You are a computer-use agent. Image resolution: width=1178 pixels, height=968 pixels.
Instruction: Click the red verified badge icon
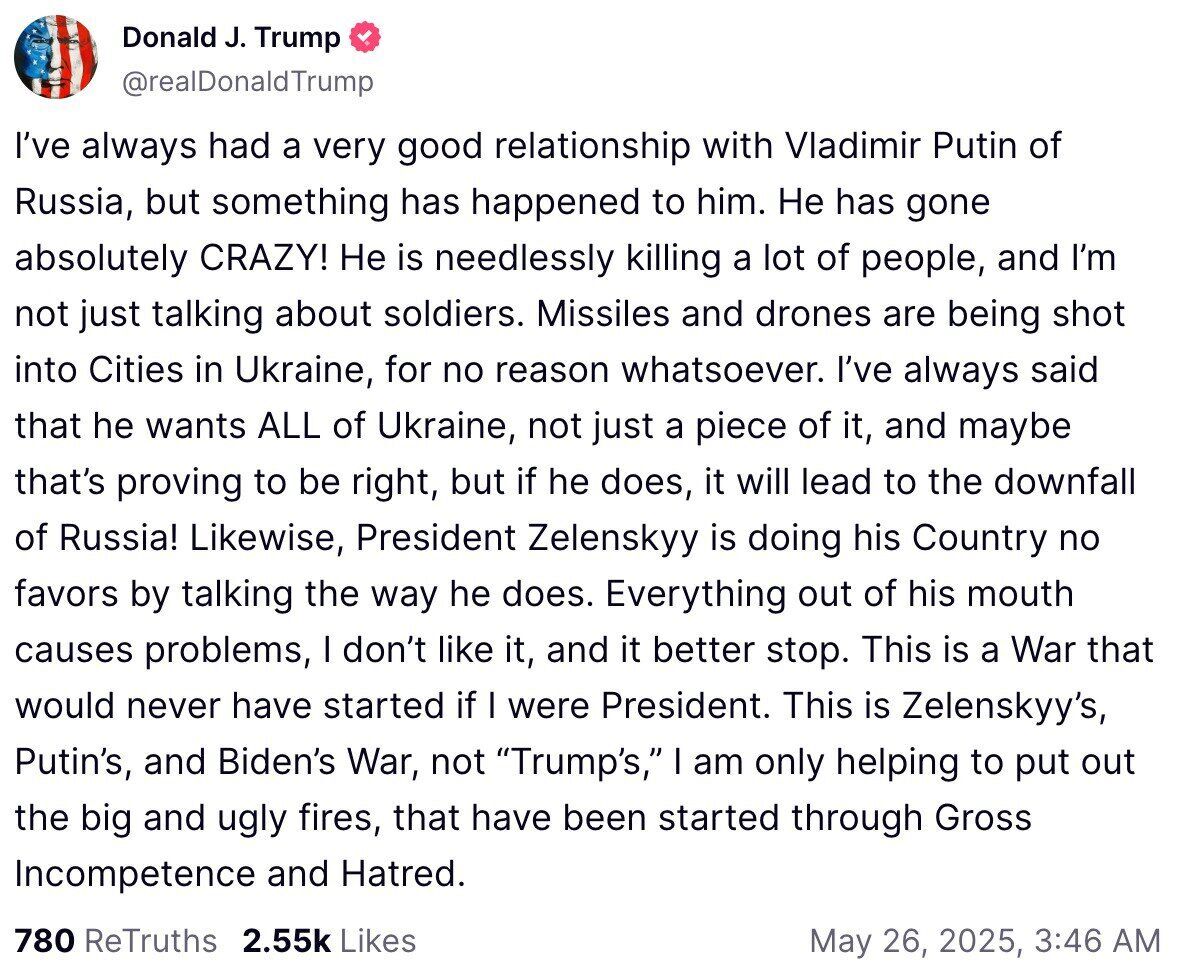coord(365,38)
